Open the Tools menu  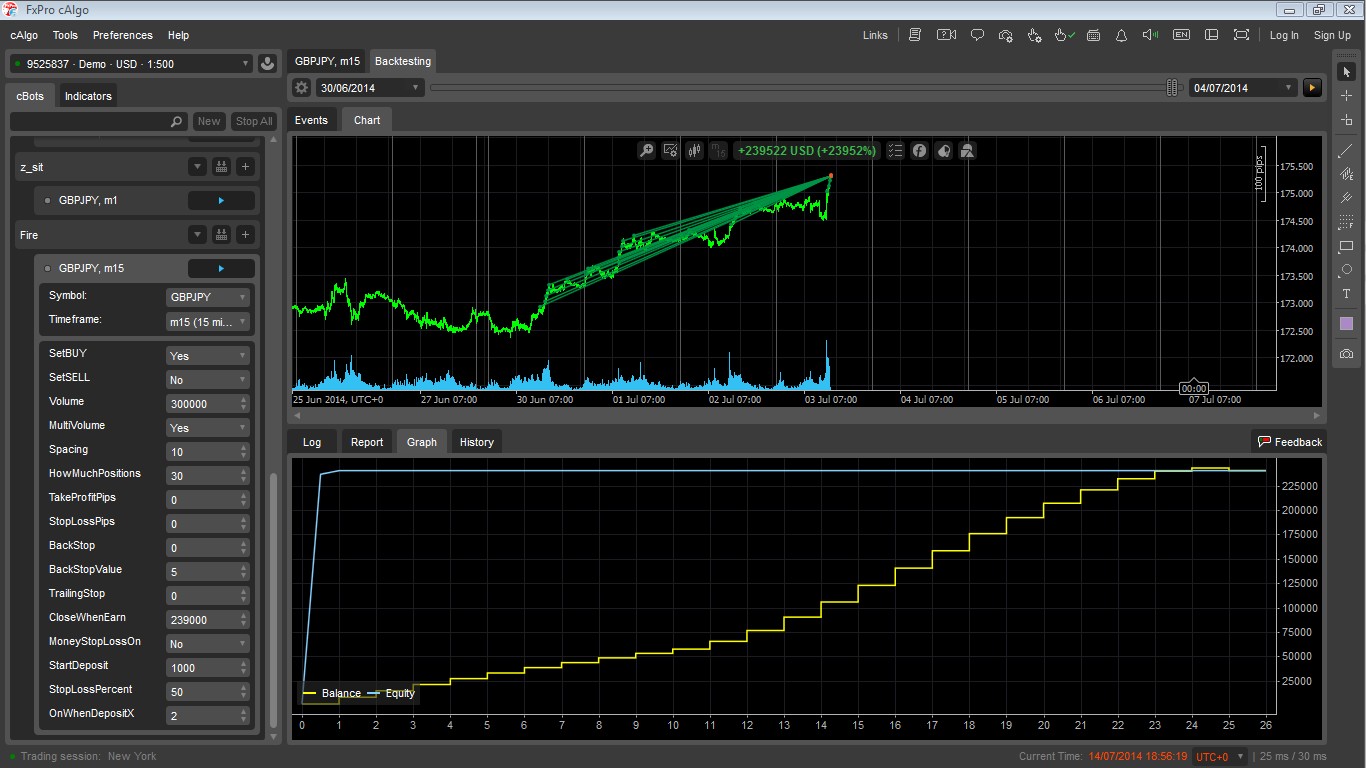(x=65, y=35)
